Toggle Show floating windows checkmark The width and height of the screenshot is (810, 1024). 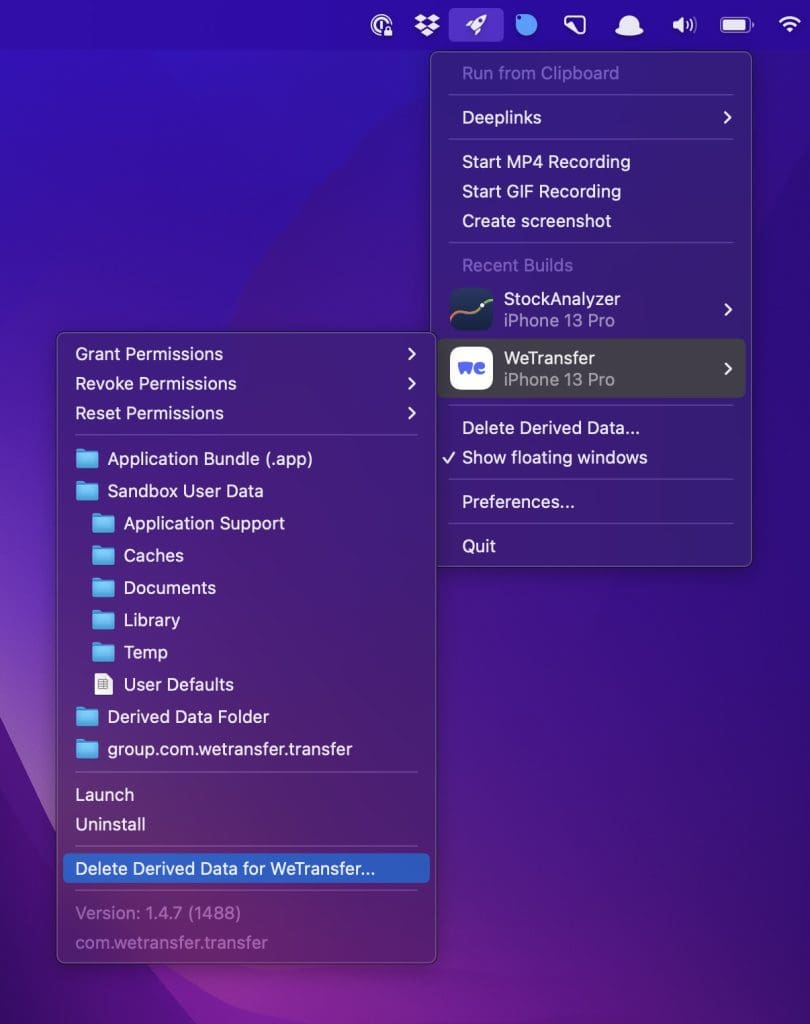point(448,458)
